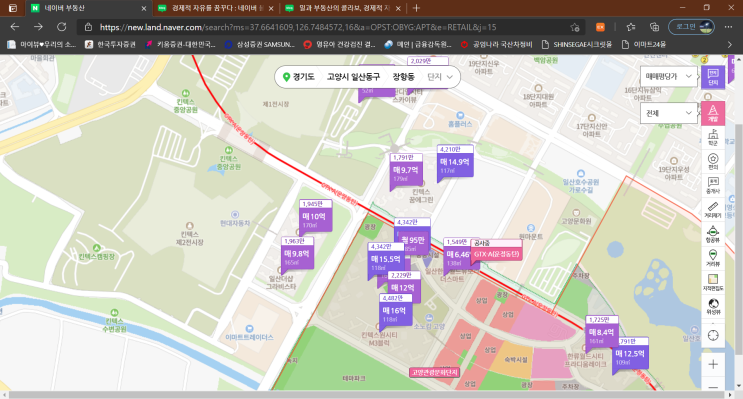The height and width of the screenshot is (399, 743).
Task: Open the 매매평당가 price display dropdown
Action: (x=669, y=76)
